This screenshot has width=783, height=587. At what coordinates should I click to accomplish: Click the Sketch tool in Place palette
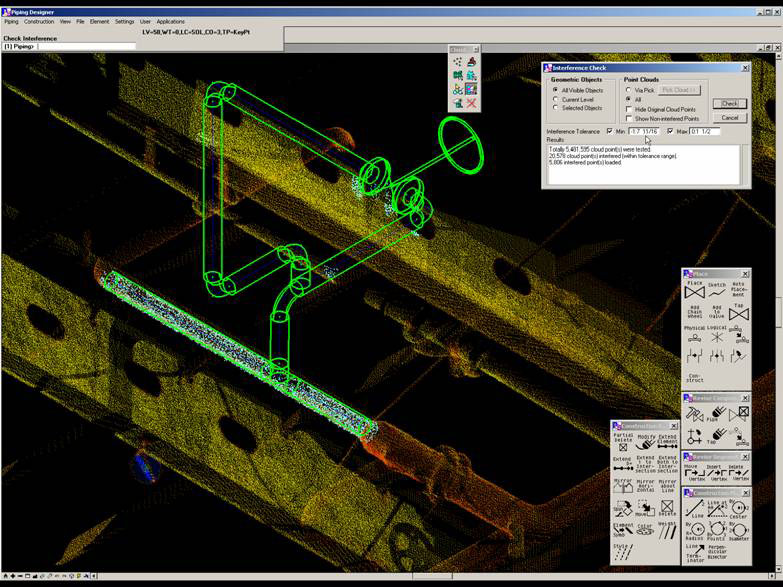[716, 291]
